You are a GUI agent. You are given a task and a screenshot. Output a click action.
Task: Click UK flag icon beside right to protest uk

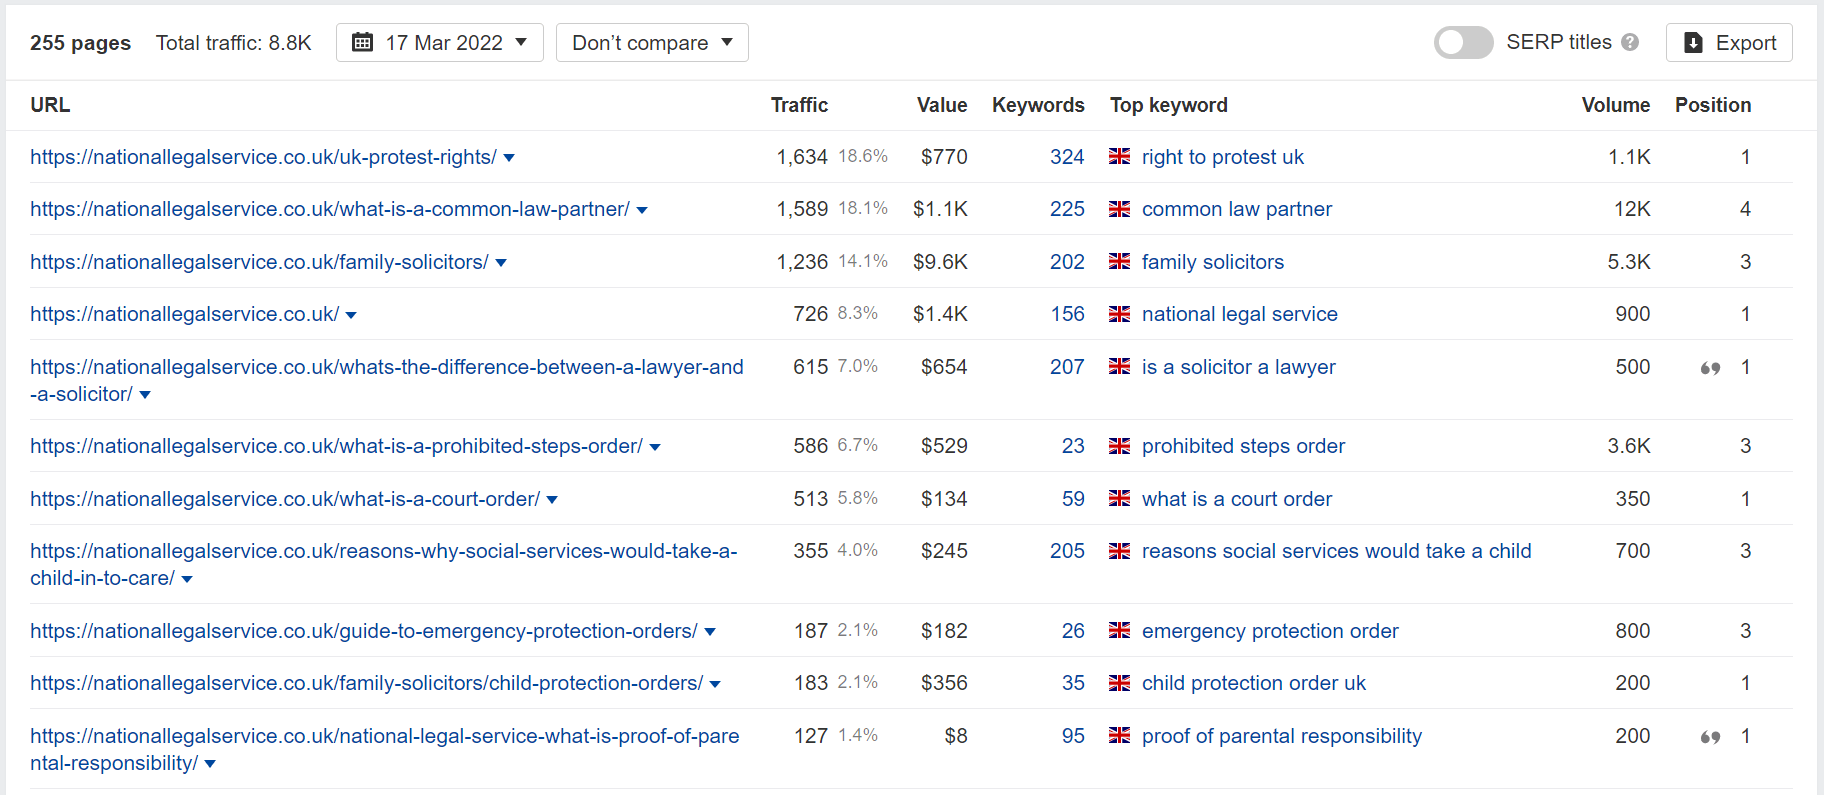pos(1120,157)
